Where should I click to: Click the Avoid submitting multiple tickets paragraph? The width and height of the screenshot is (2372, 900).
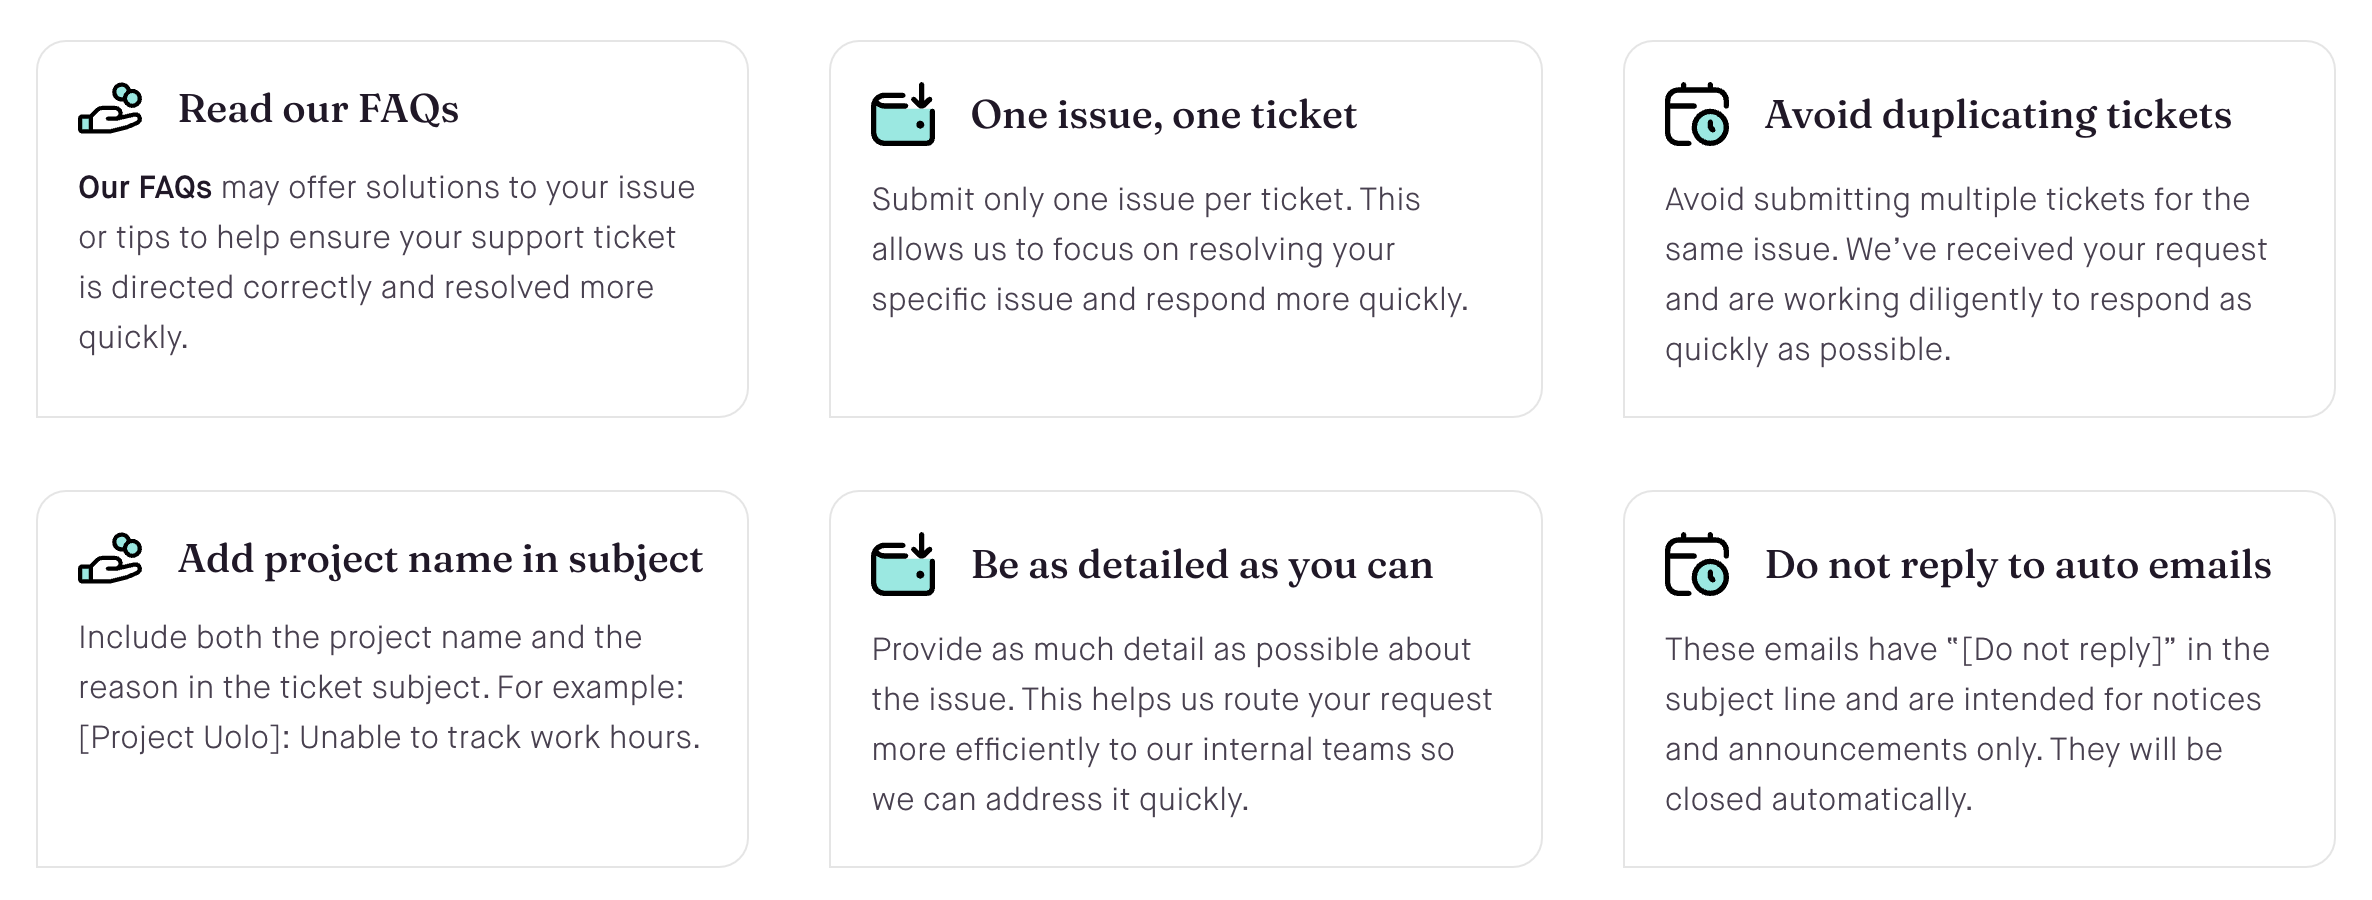click(x=1965, y=274)
